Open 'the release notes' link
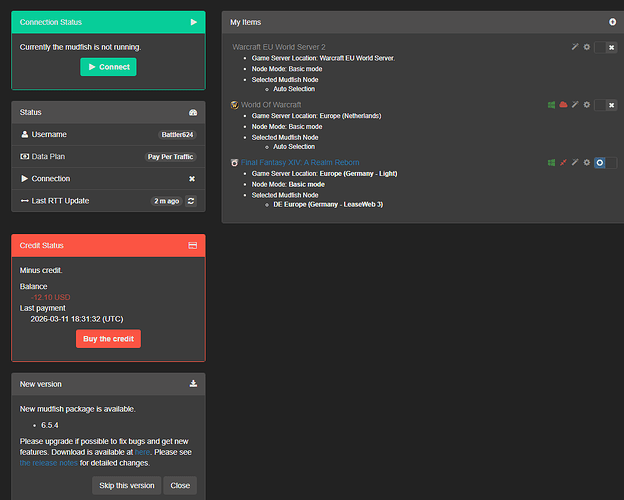The image size is (624, 500). tap(49, 463)
